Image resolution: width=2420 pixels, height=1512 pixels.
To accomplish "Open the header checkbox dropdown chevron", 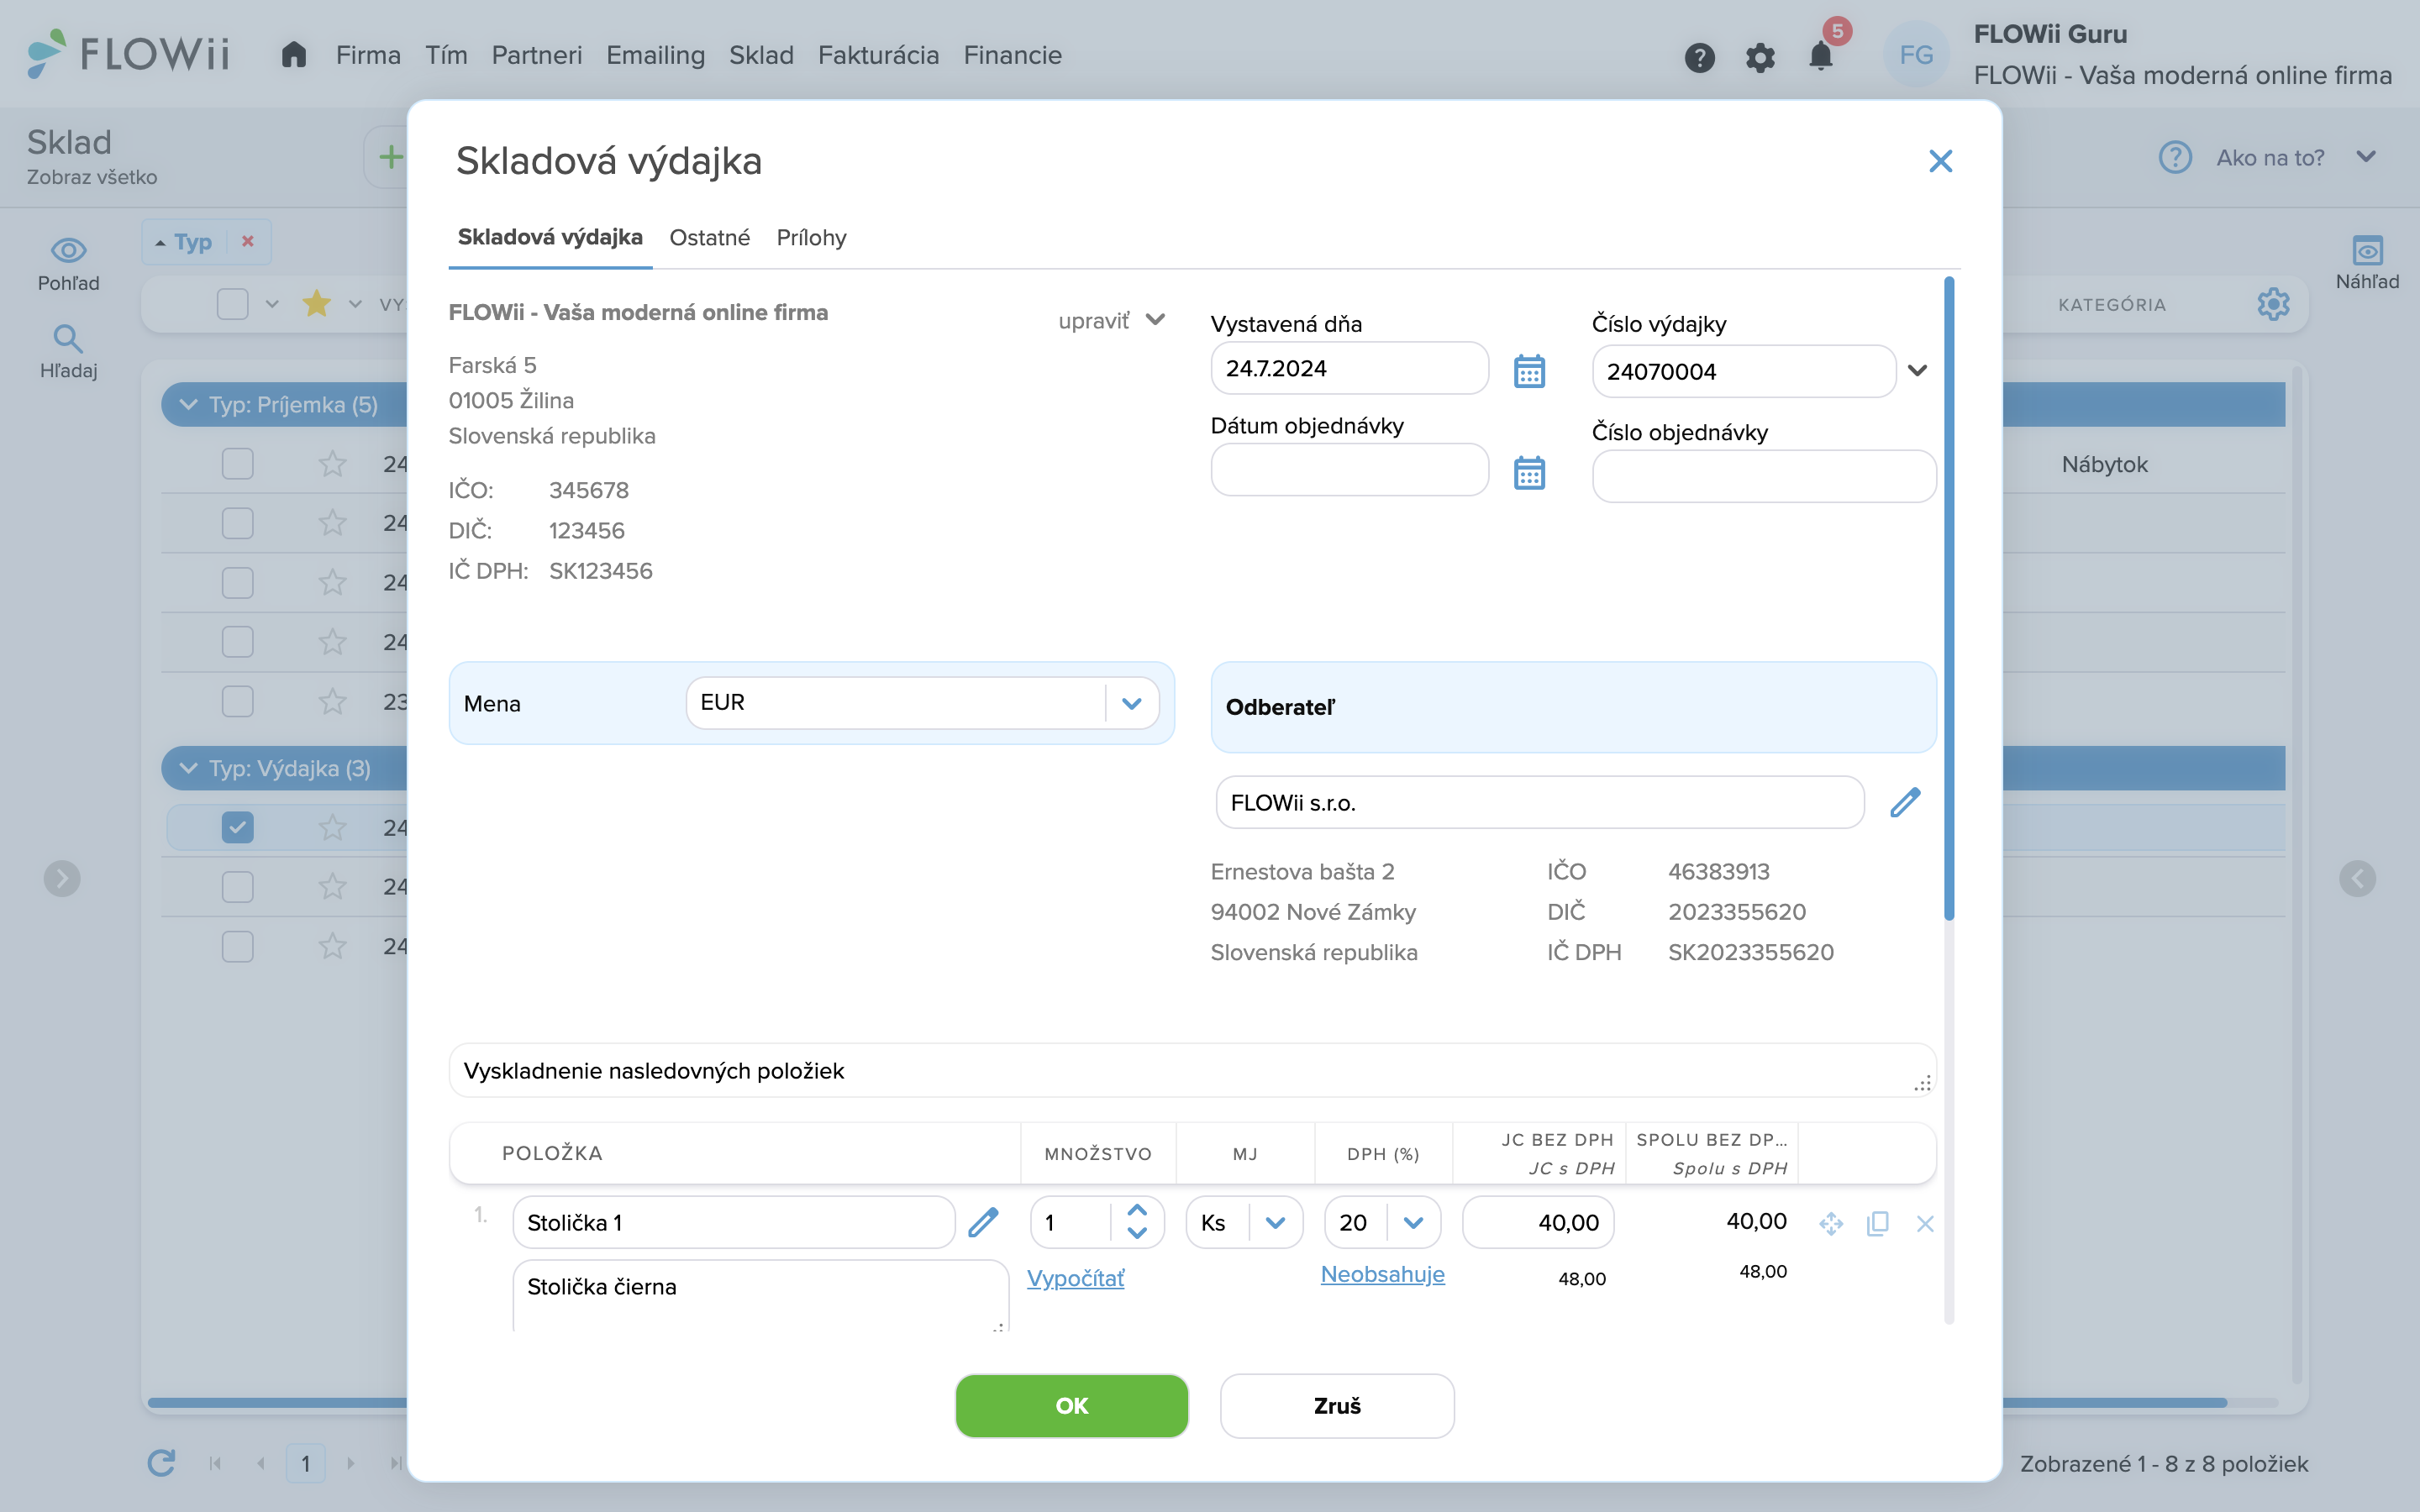I will [272, 304].
